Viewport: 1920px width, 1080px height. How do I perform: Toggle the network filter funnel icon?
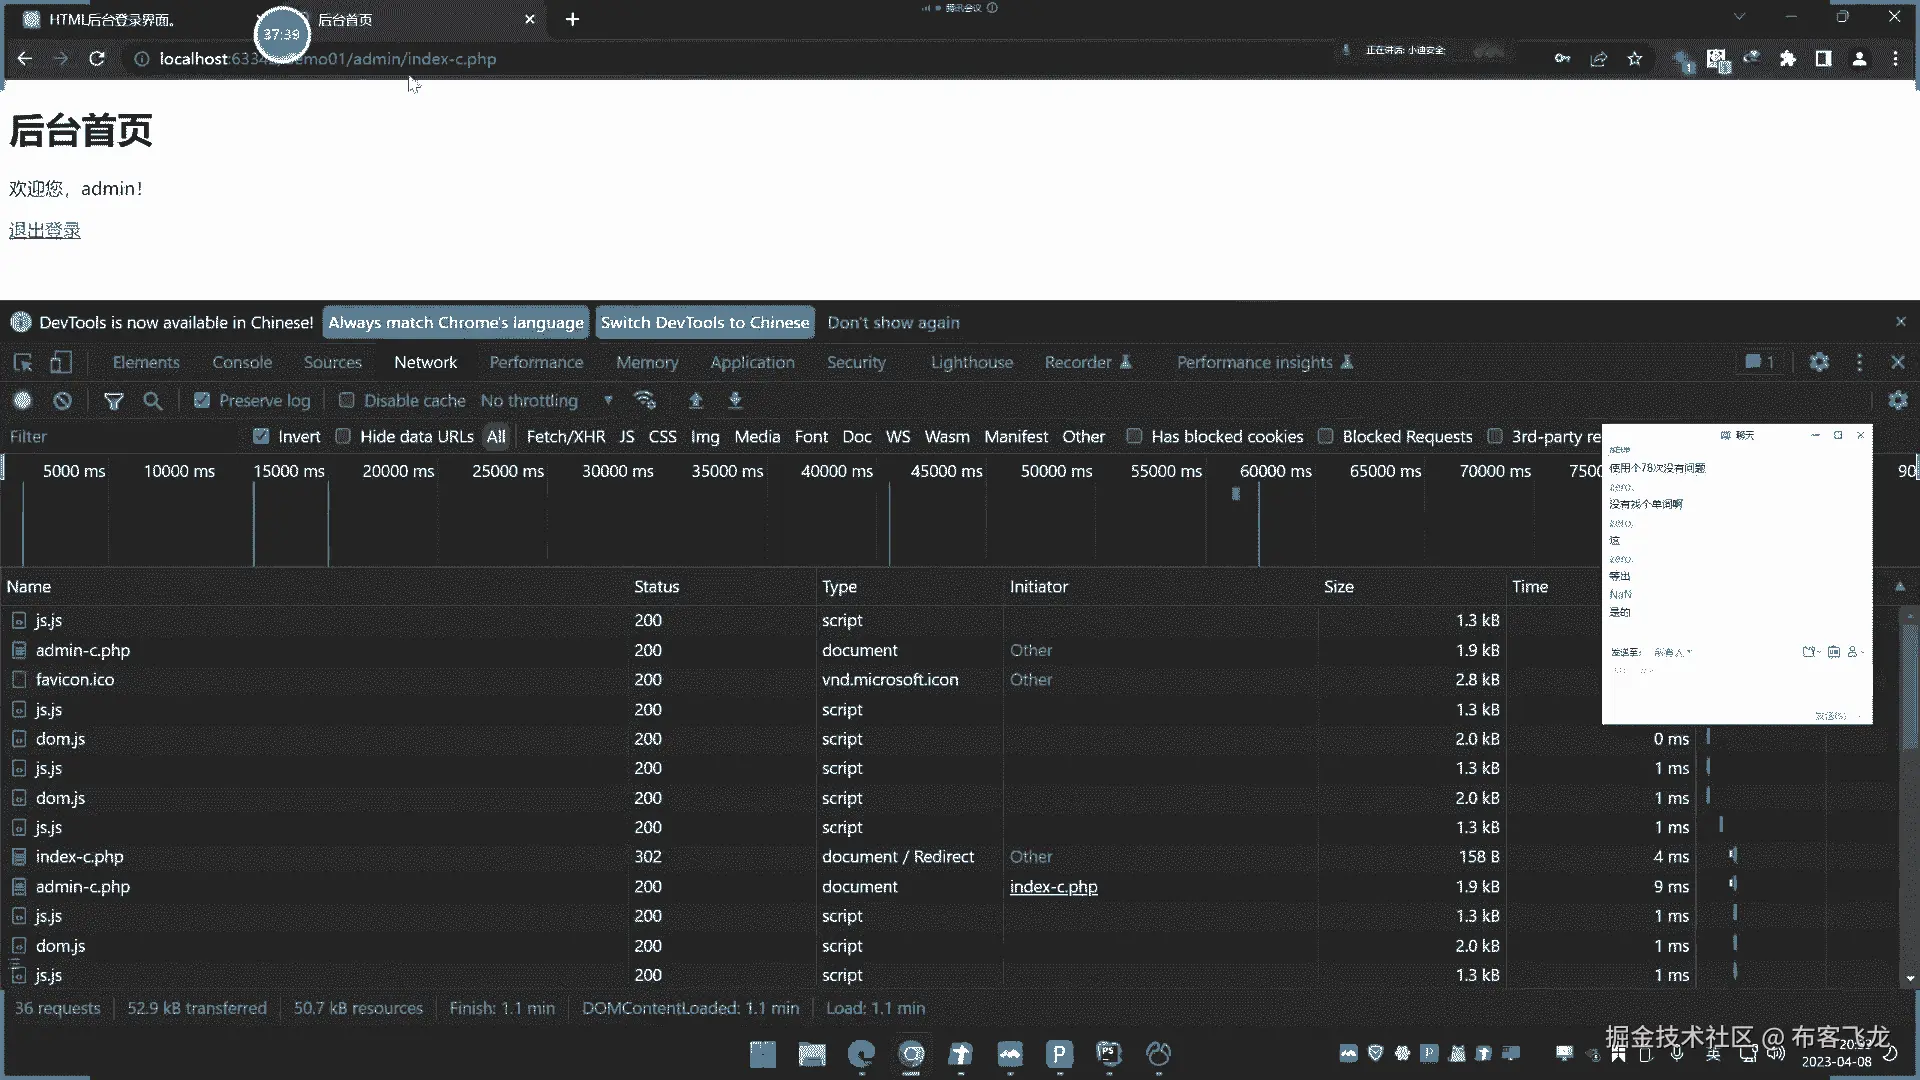114,401
